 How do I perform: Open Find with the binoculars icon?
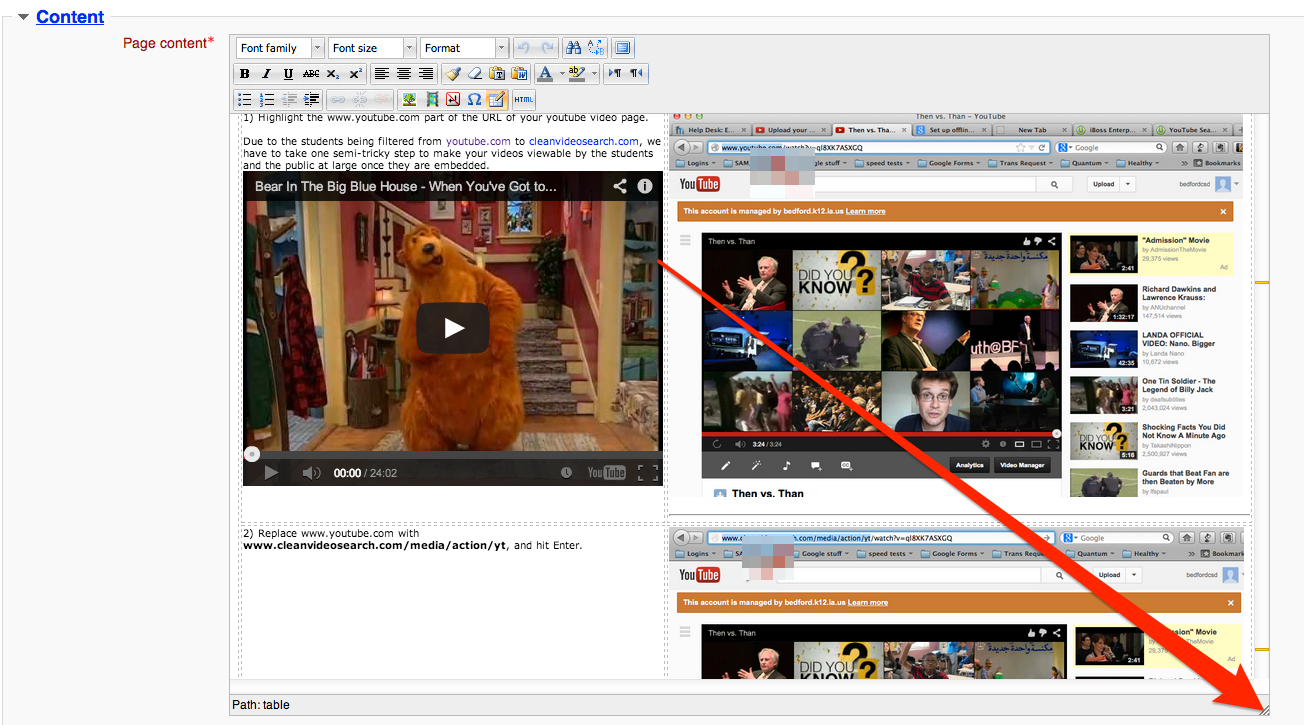click(x=573, y=48)
